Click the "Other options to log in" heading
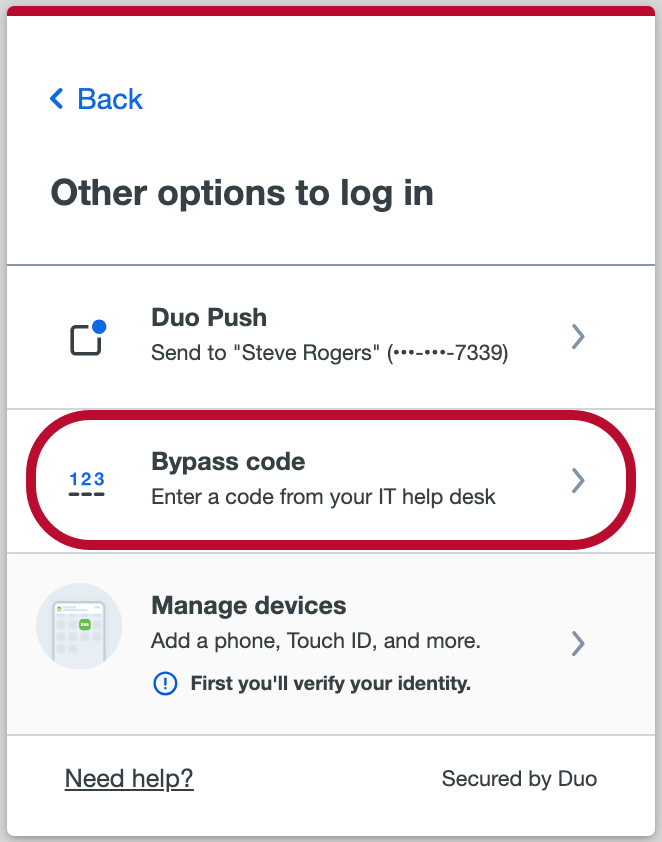 (242, 192)
